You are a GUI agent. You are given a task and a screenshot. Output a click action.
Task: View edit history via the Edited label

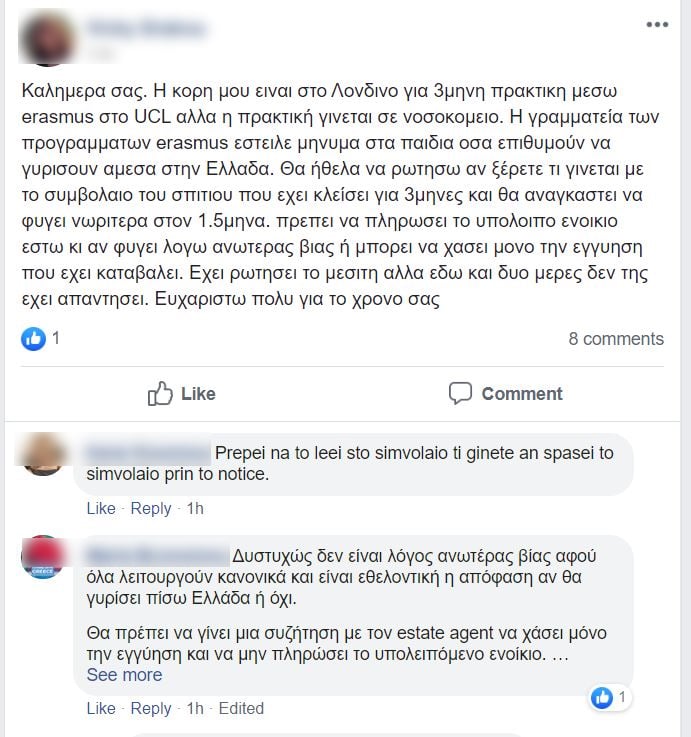click(241, 708)
